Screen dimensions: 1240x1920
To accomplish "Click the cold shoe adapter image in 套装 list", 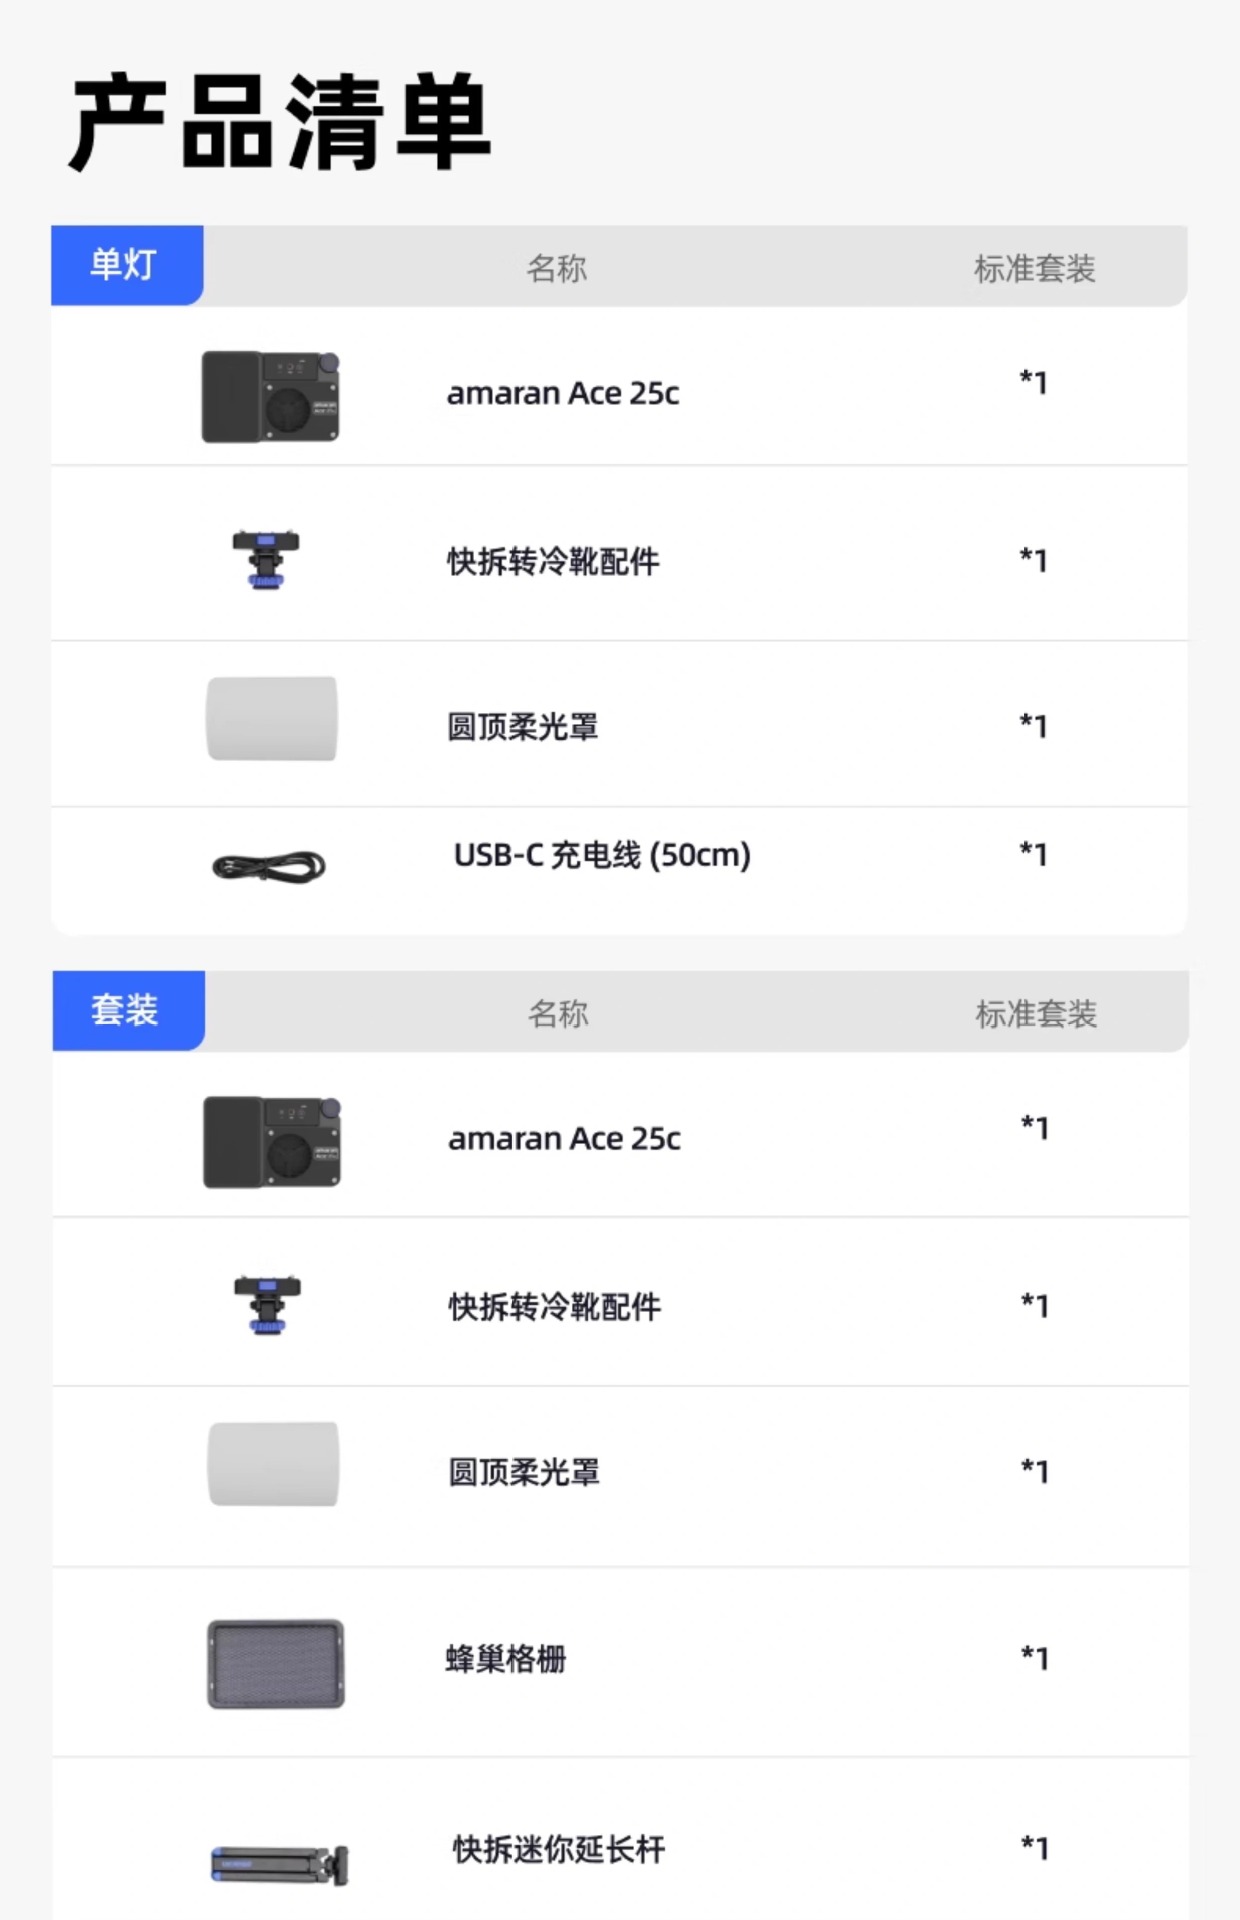I will [267, 1306].
